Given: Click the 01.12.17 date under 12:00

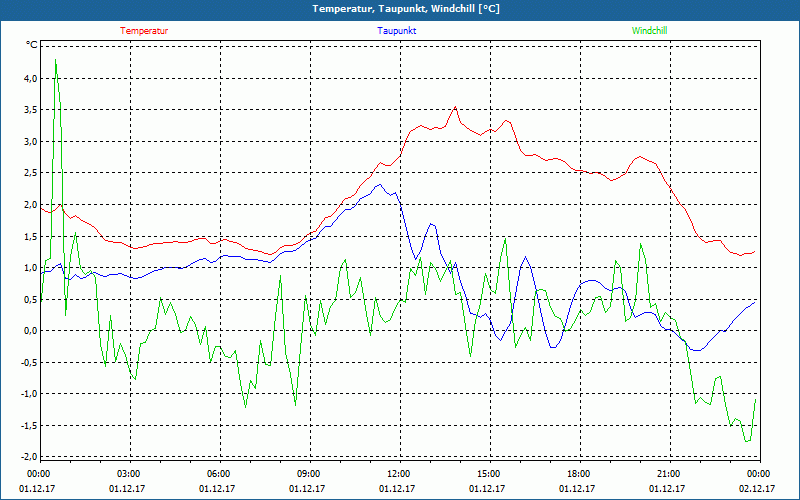Looking at the screenshot, I should 397,489.
